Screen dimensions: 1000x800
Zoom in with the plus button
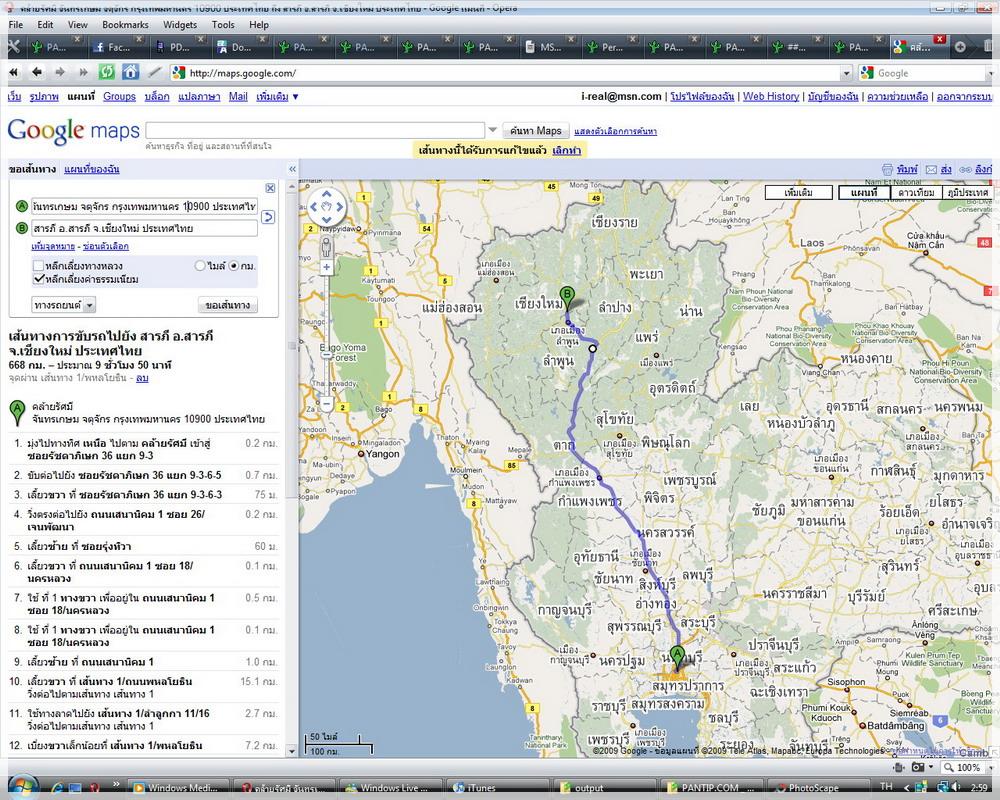click(327, 267)
